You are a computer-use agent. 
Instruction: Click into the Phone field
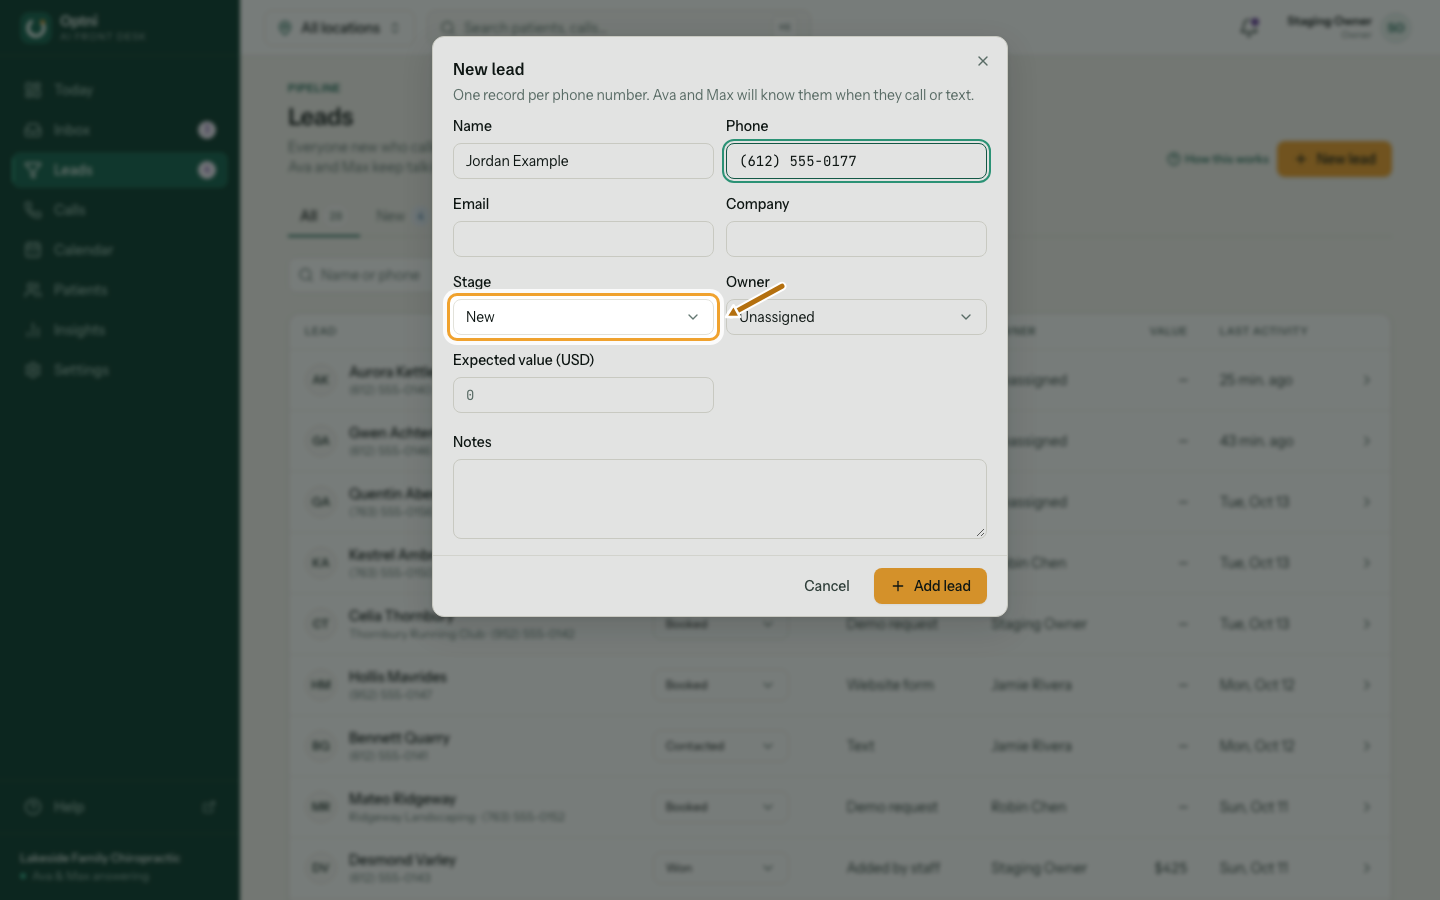tap(856, 161)
